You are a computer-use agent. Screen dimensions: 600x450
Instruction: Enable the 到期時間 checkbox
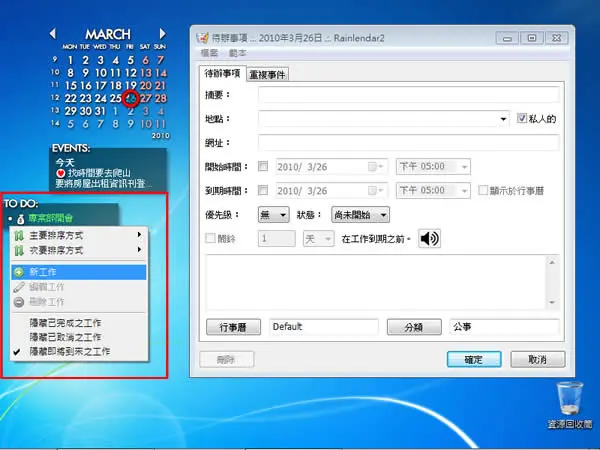[263, 190]
